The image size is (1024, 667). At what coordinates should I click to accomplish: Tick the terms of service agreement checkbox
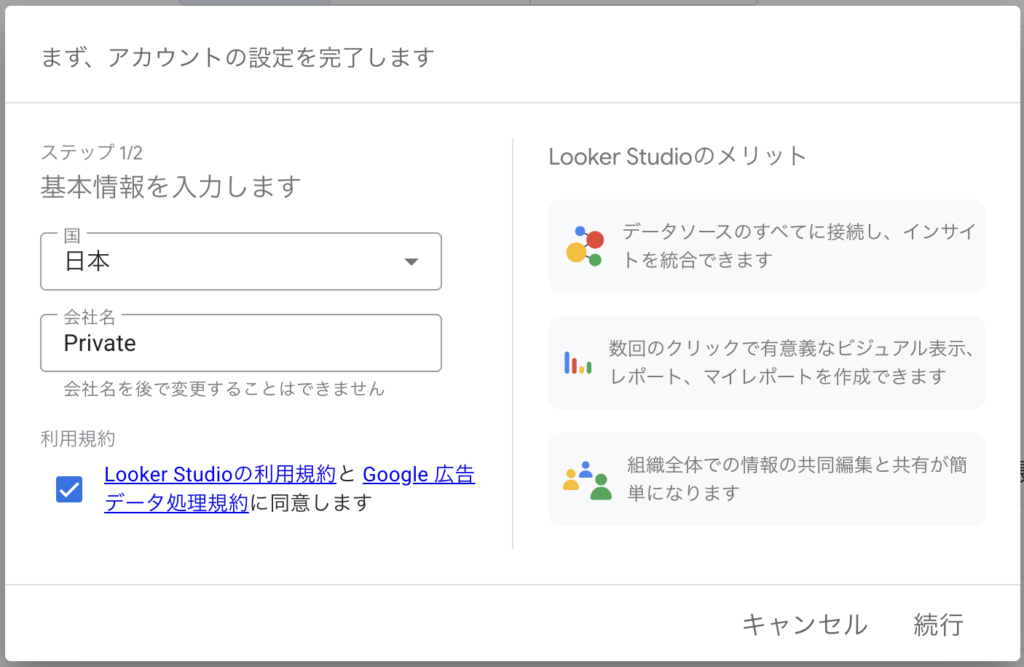point(69,489)
